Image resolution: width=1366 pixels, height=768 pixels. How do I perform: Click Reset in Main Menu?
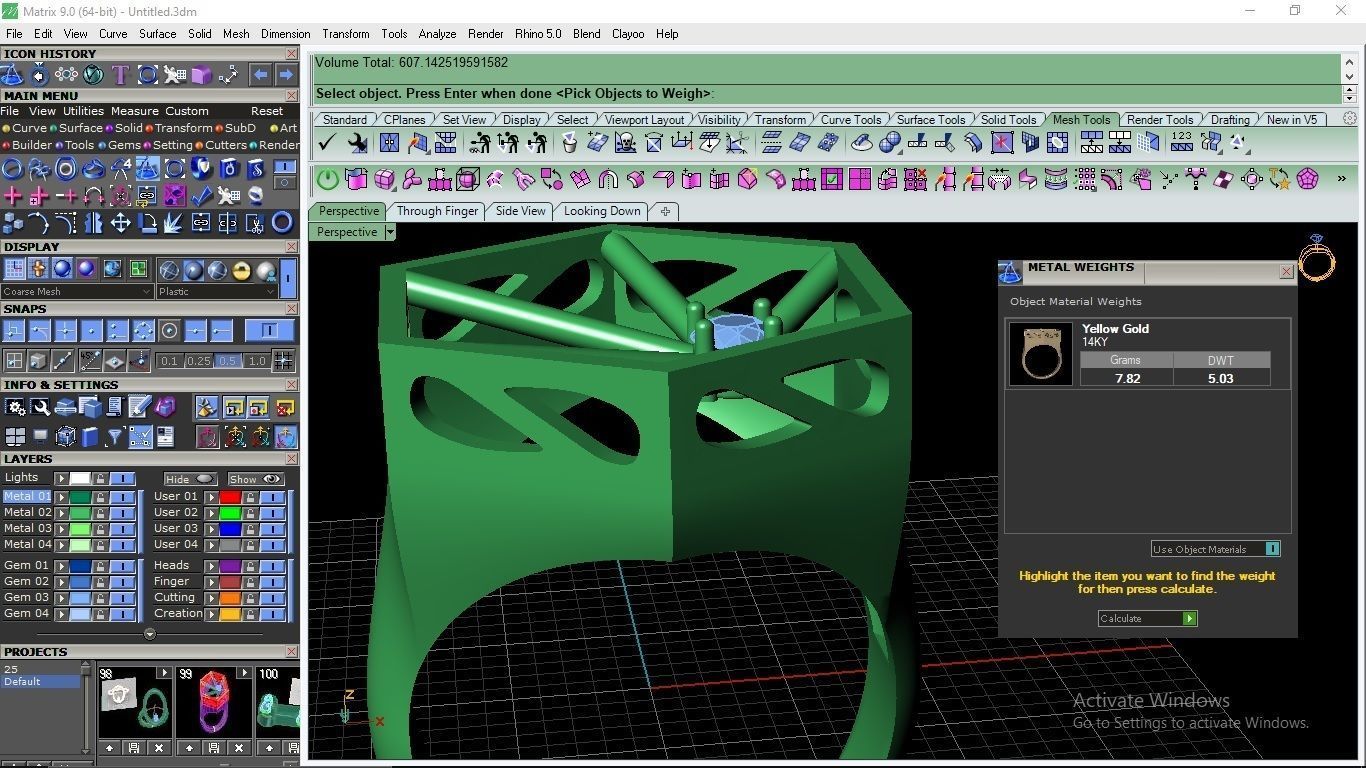(267, 111)
